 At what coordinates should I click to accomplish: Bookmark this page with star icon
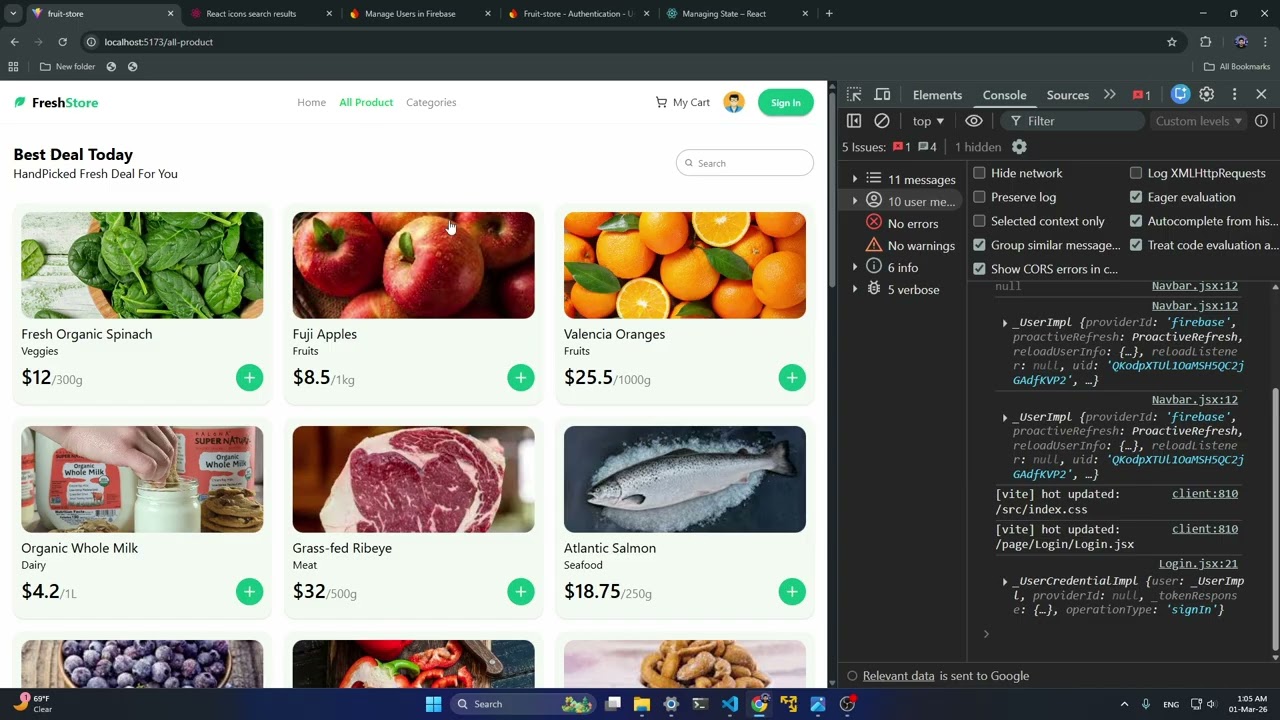pyautogui.click(x=1172, y=42)
